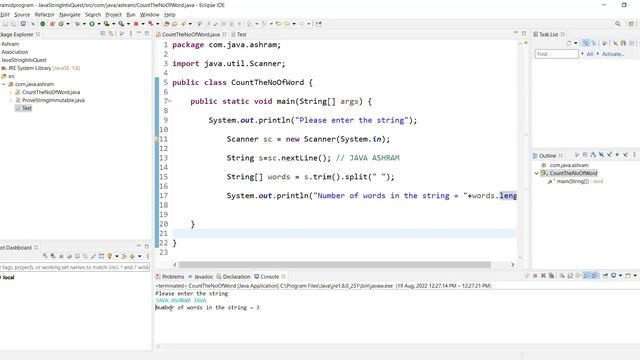640x360 pixels.
Task: Open the Help menu
Action: tap(170, 14)
